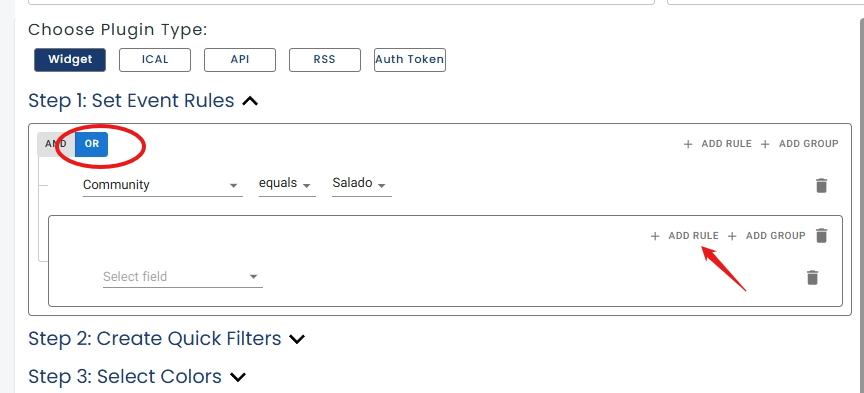
Task: Delete the nested rule group
Action: [821, 236]
